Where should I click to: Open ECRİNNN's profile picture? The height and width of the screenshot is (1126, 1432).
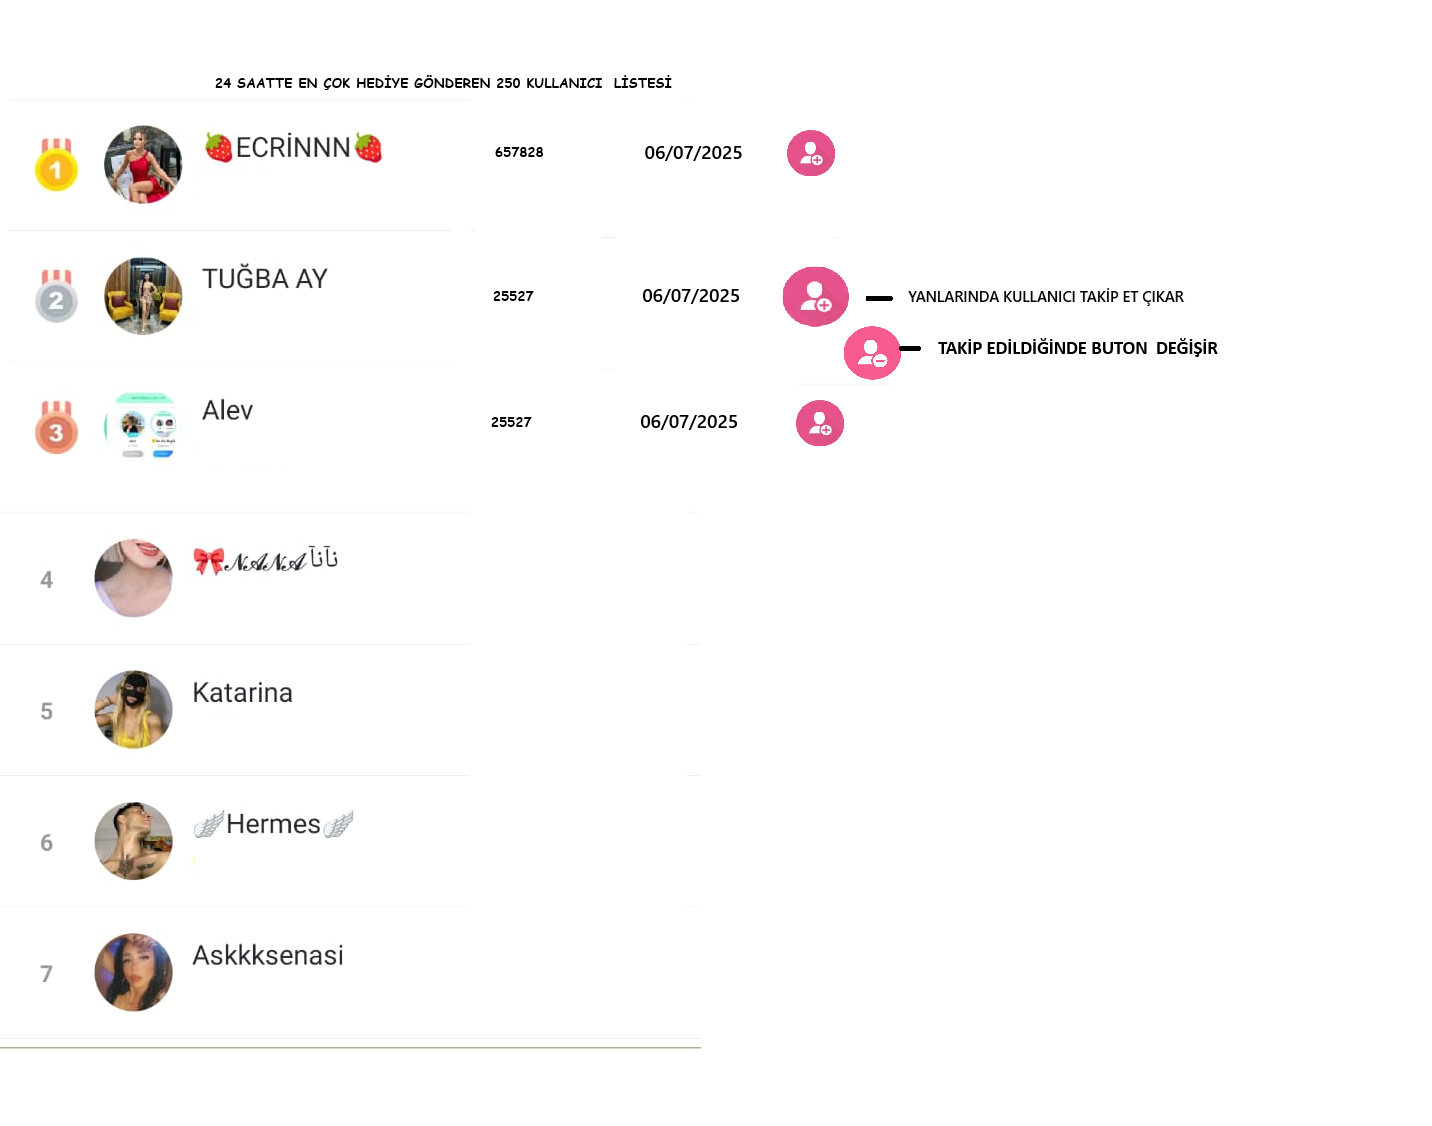click(143, 164)
